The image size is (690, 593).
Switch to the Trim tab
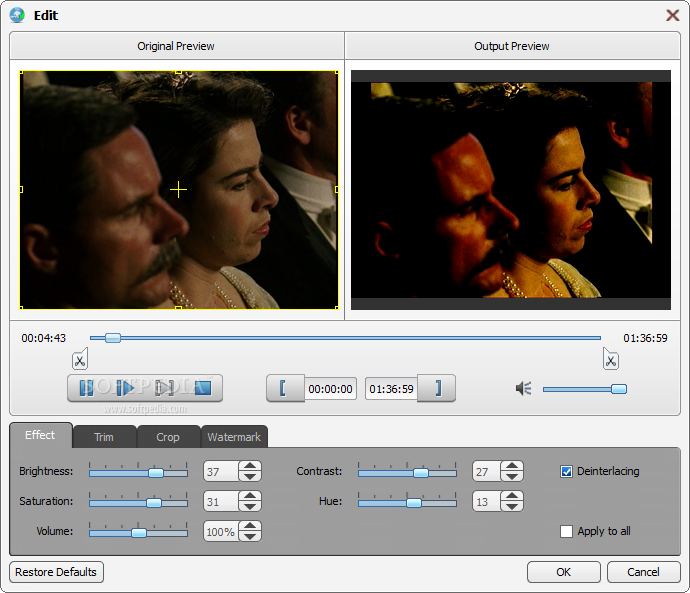104,437
